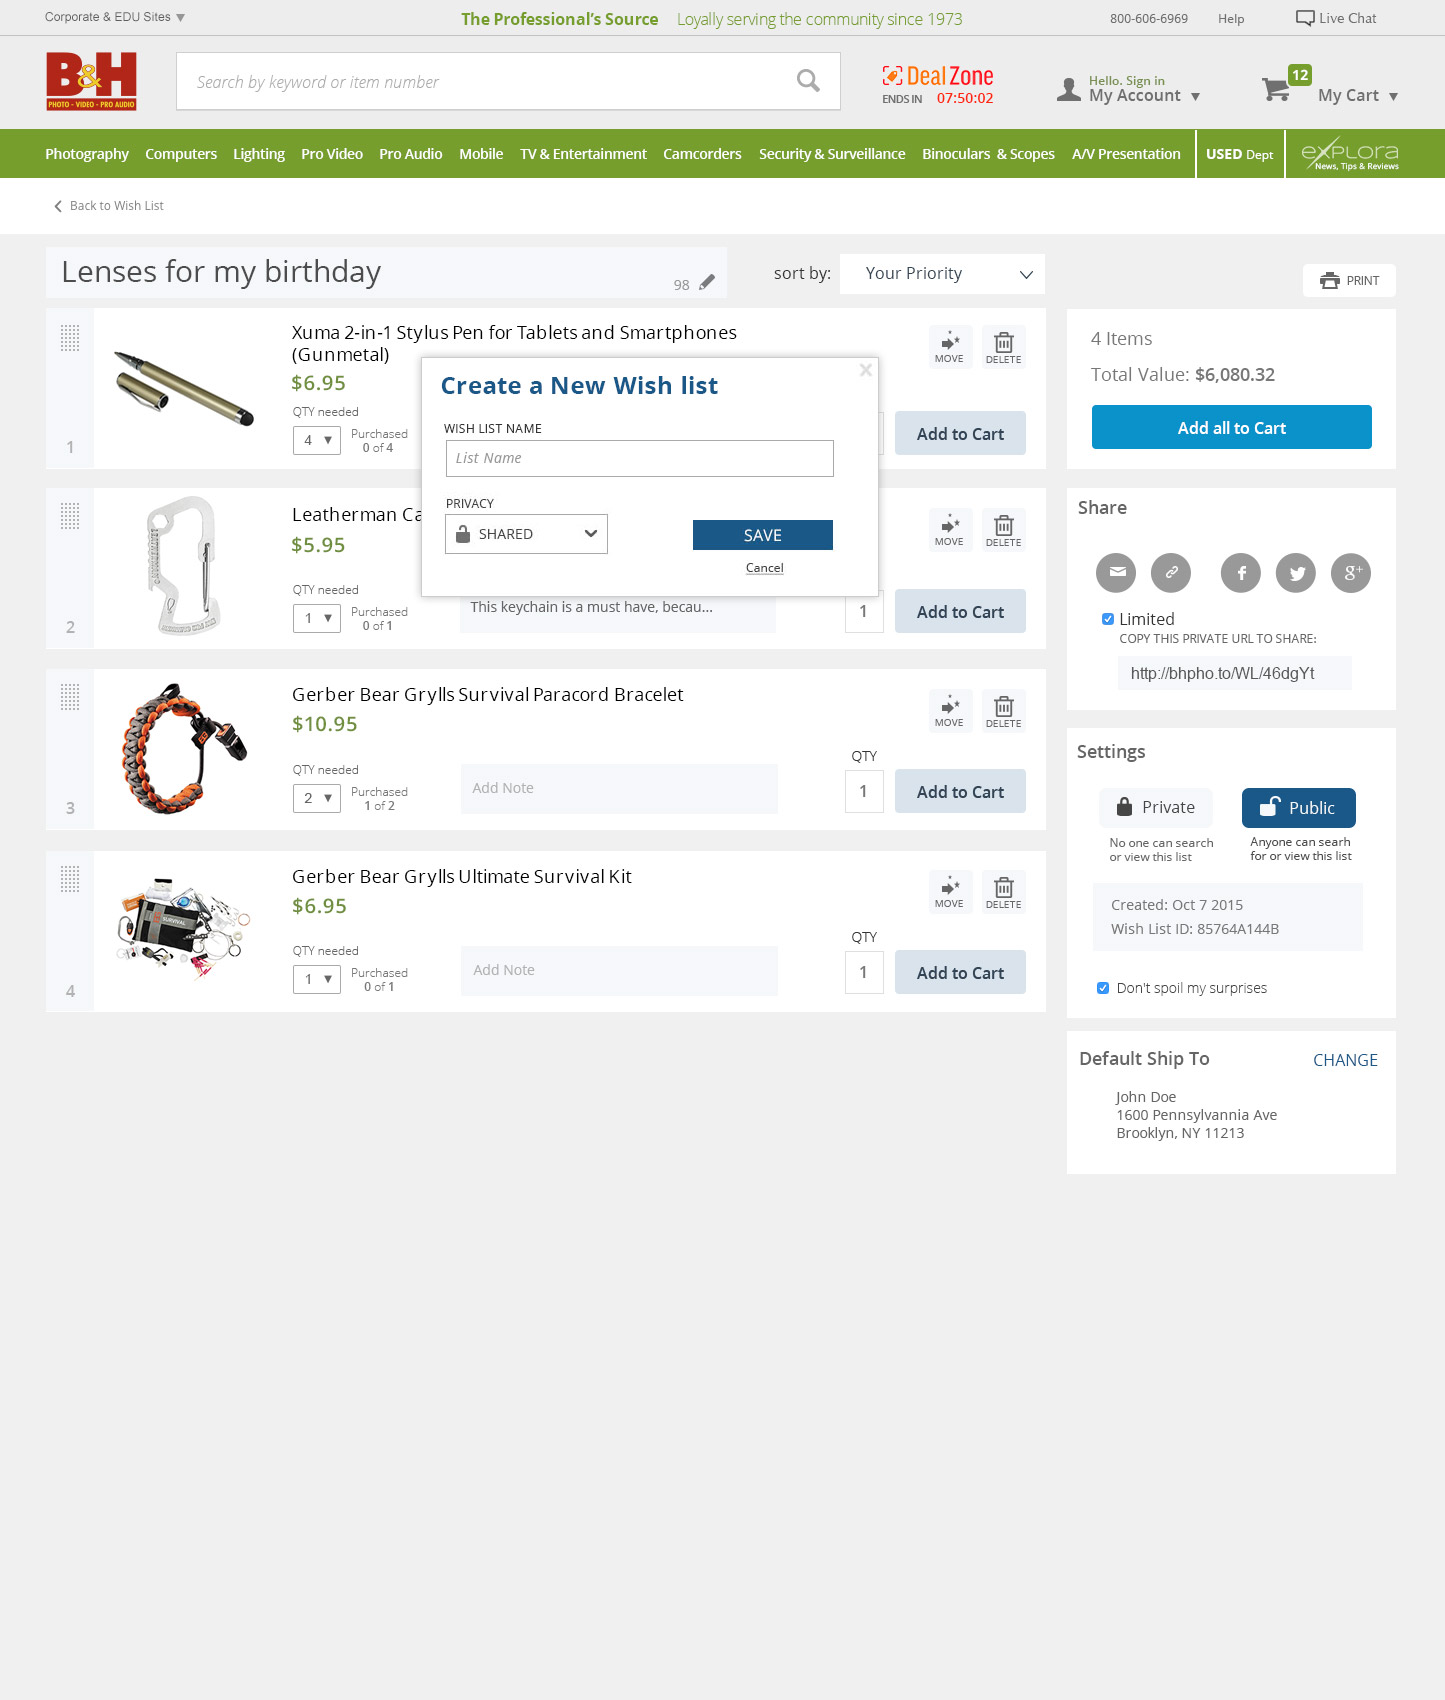The image size is (1445, 1700).
Task: Share wish list on Facebook
Action: click(1241, 573)
